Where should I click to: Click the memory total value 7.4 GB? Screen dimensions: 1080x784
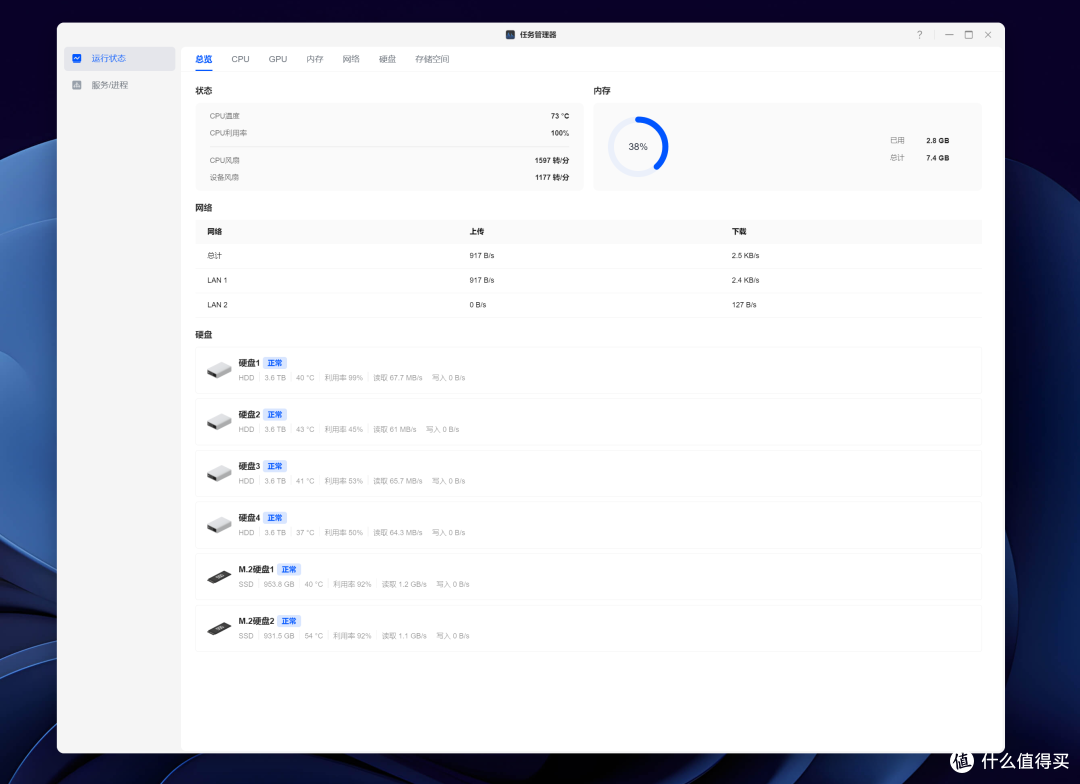(x=937, y=158)
